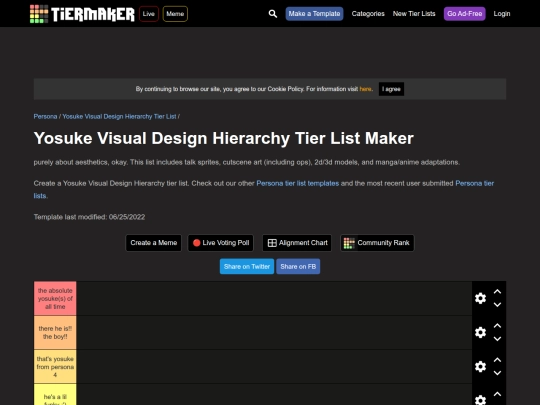This screenshot has height=405, width=540.
Task: Share on Twitter
Action: pyautogui.click(x=247, y=267)
